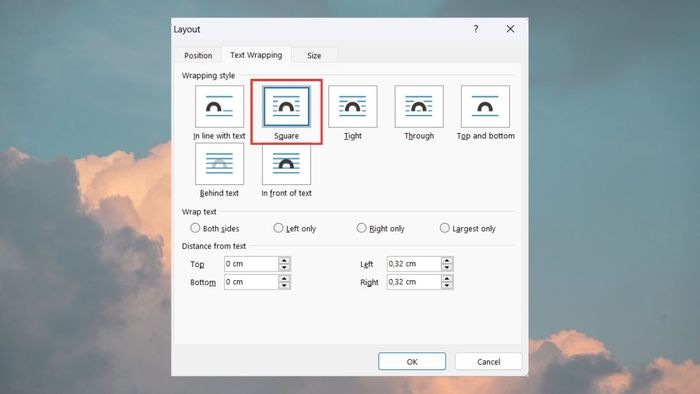Open the Text Wrapping tab

(256, 55)
